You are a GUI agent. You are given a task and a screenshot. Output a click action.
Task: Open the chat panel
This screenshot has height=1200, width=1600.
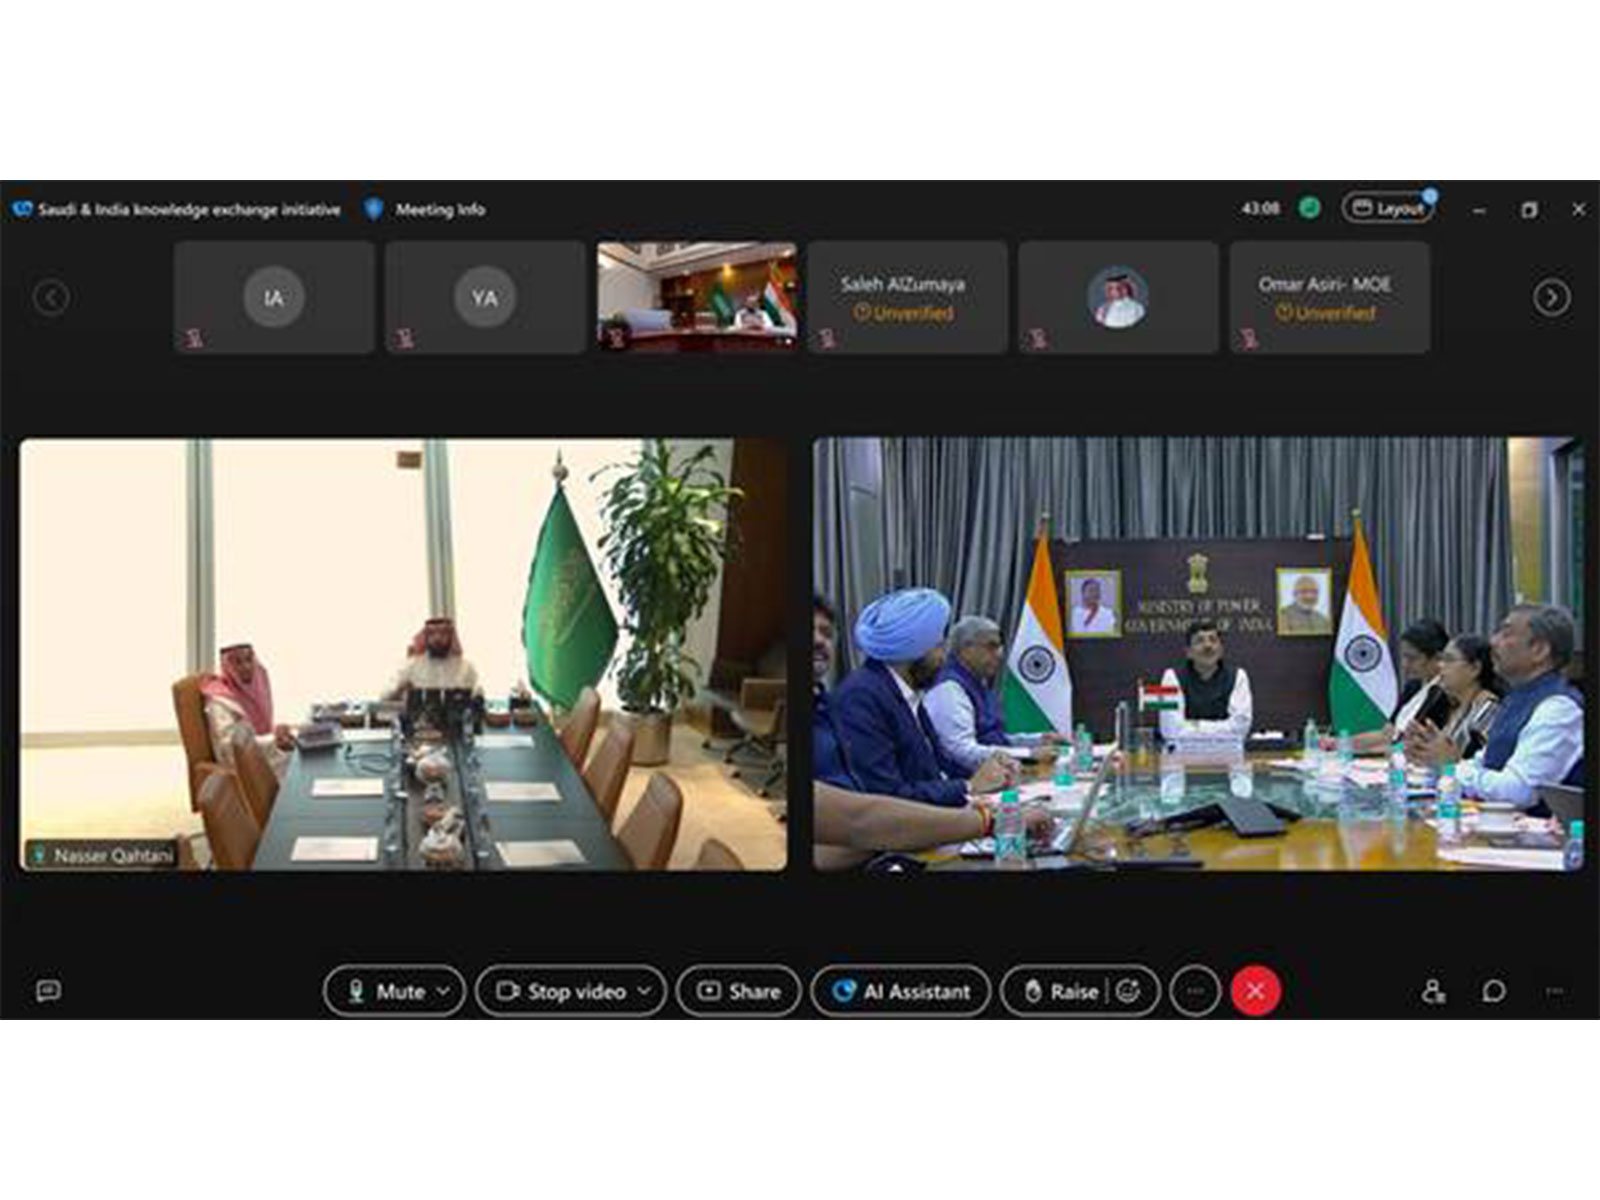point(1494,991)
